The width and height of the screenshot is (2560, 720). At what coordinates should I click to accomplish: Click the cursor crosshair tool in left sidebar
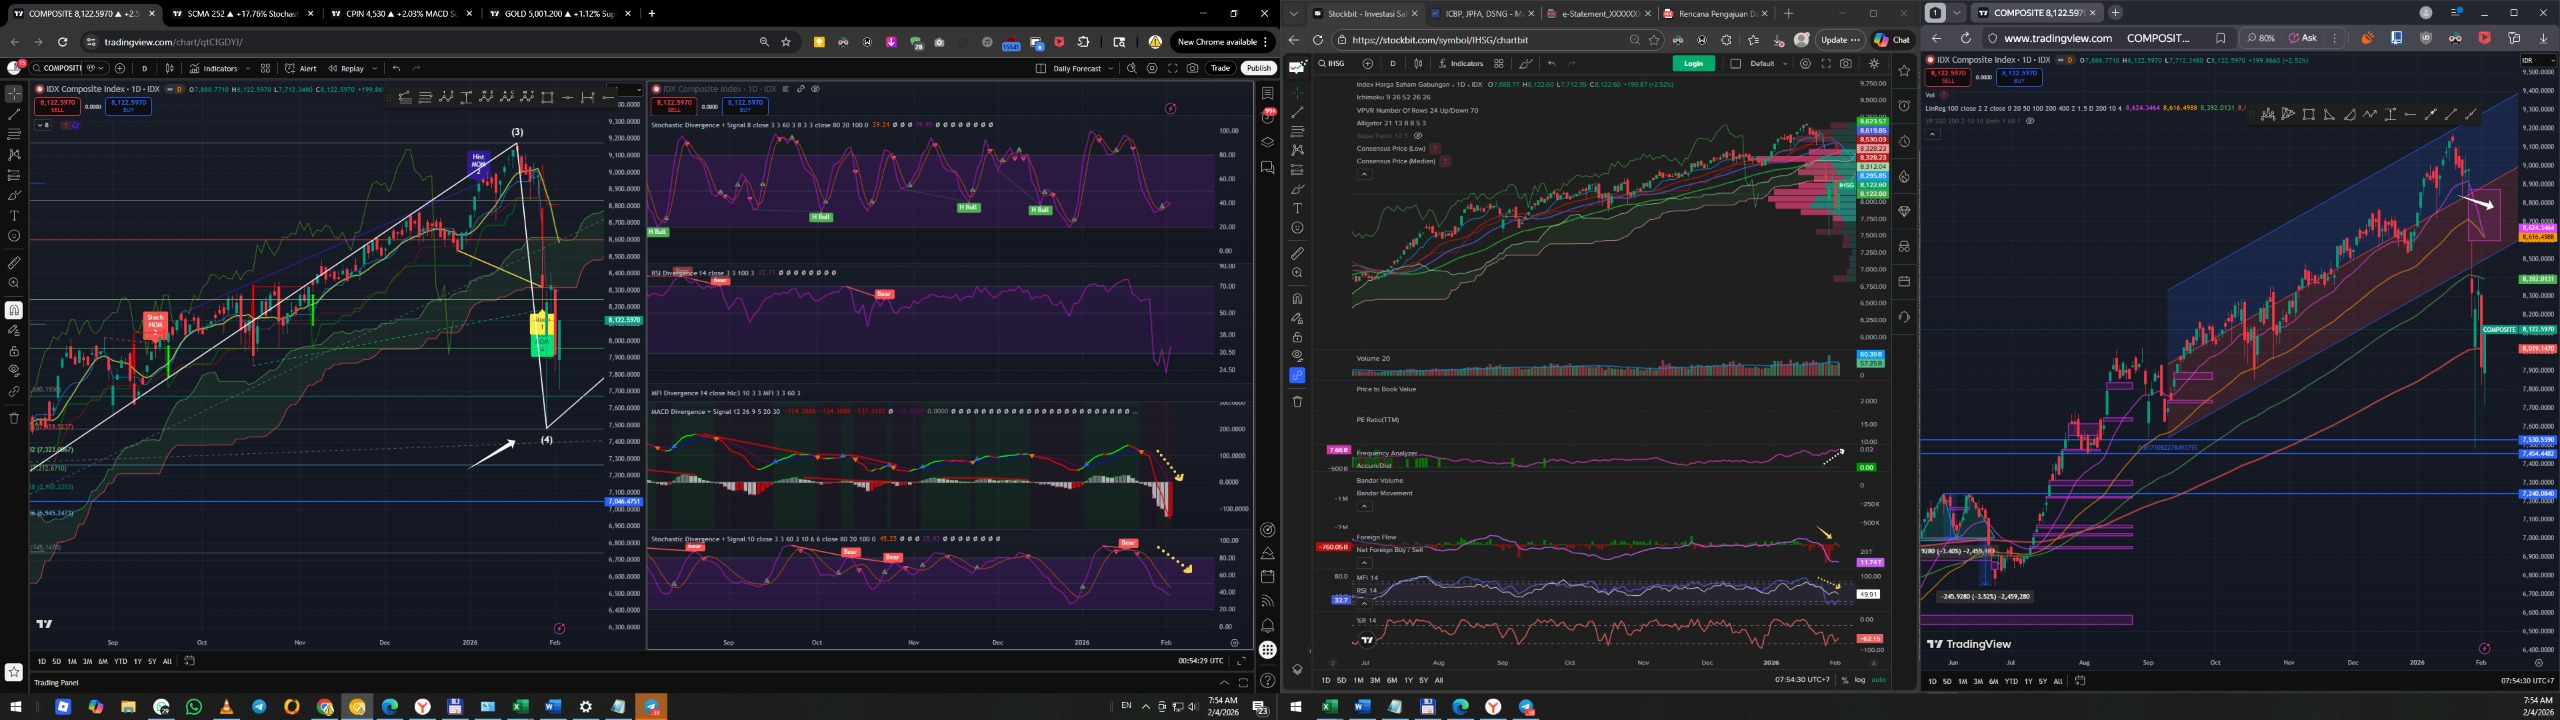click(14, 93)
